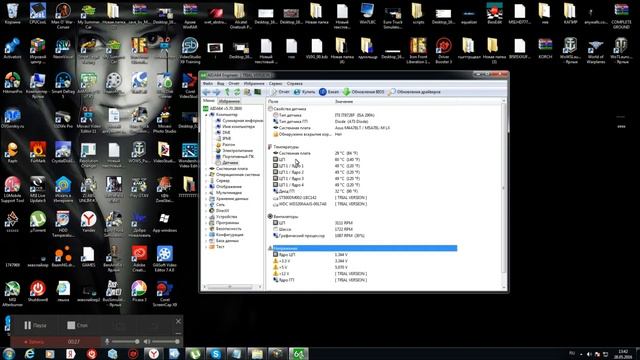
Task: Click the Бэкап toolbar button
Action: click(x=329, y=92)
